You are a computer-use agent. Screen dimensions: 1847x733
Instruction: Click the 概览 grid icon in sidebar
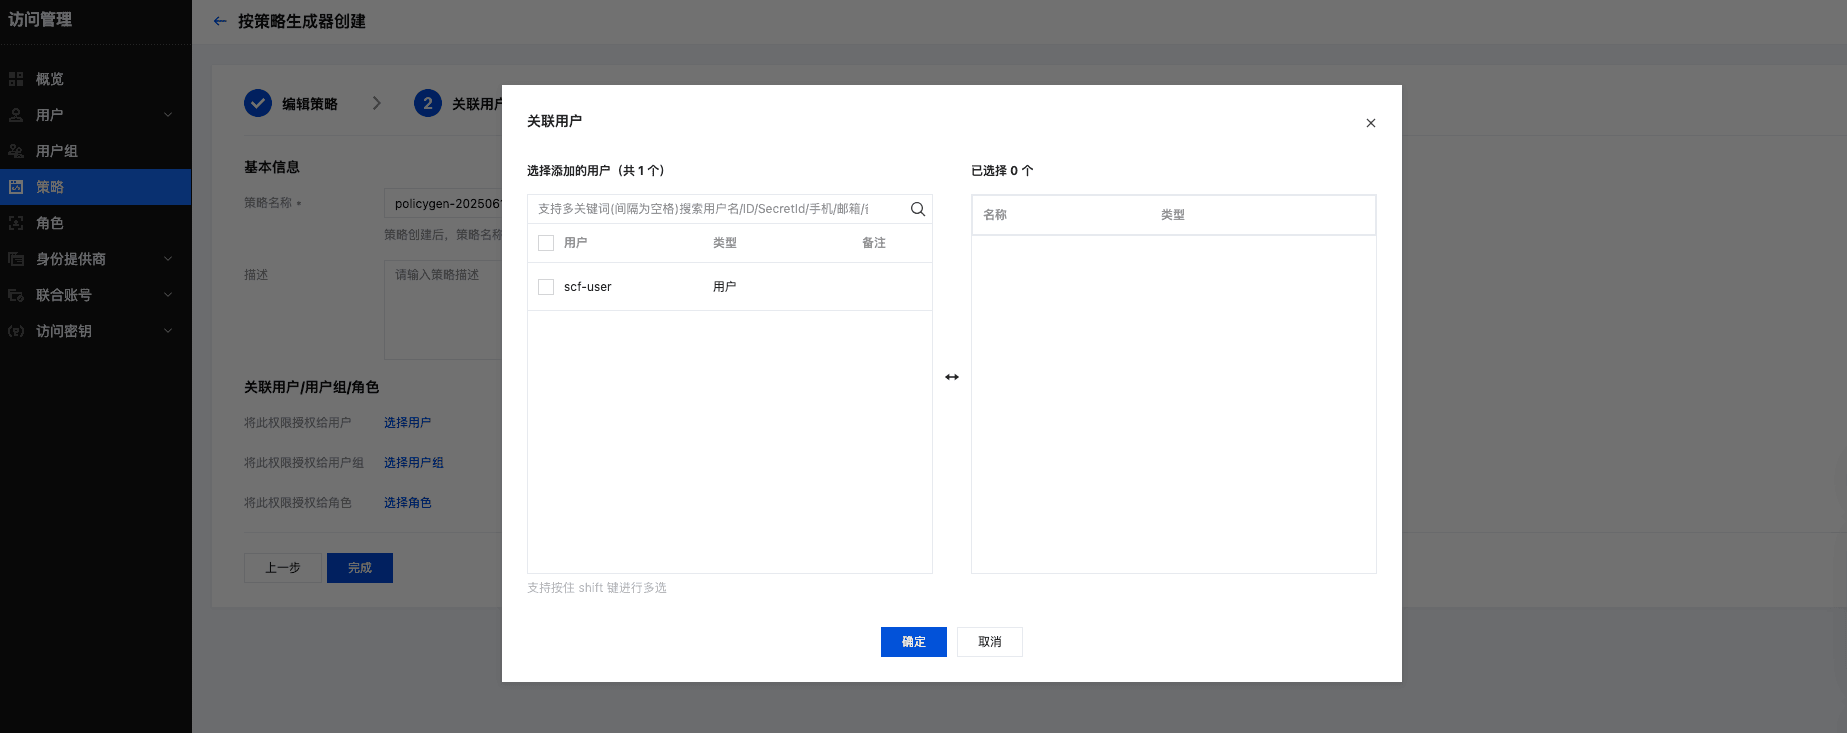click(x=16, y=79)
